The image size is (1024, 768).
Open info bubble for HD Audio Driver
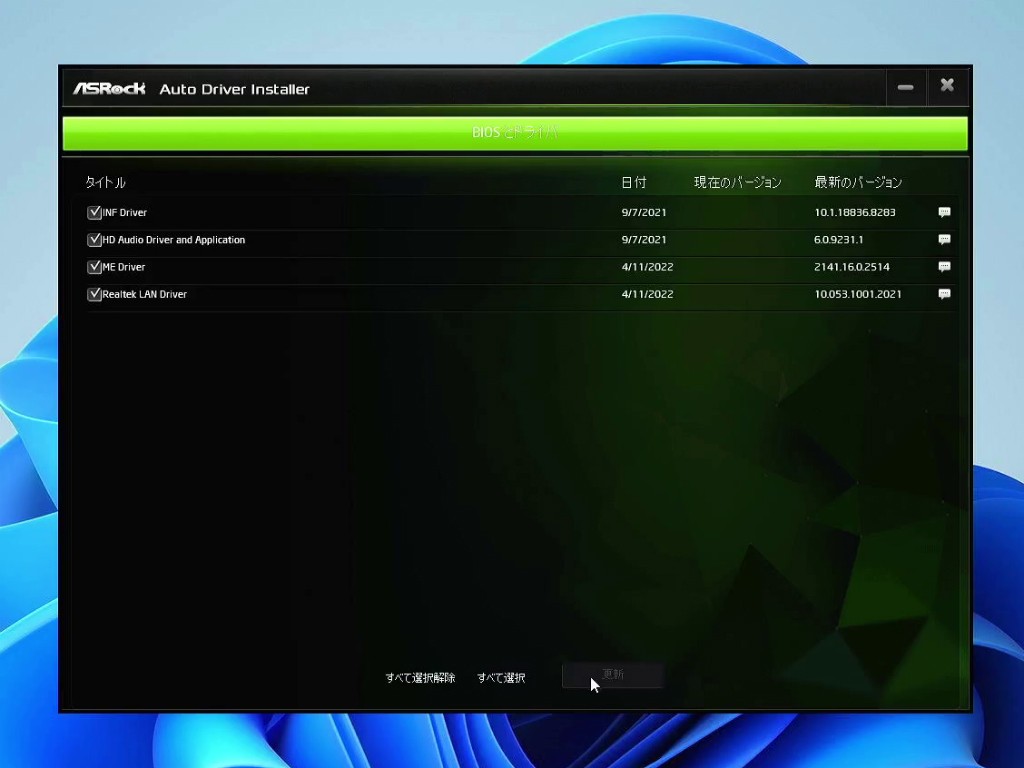(944, 240)
